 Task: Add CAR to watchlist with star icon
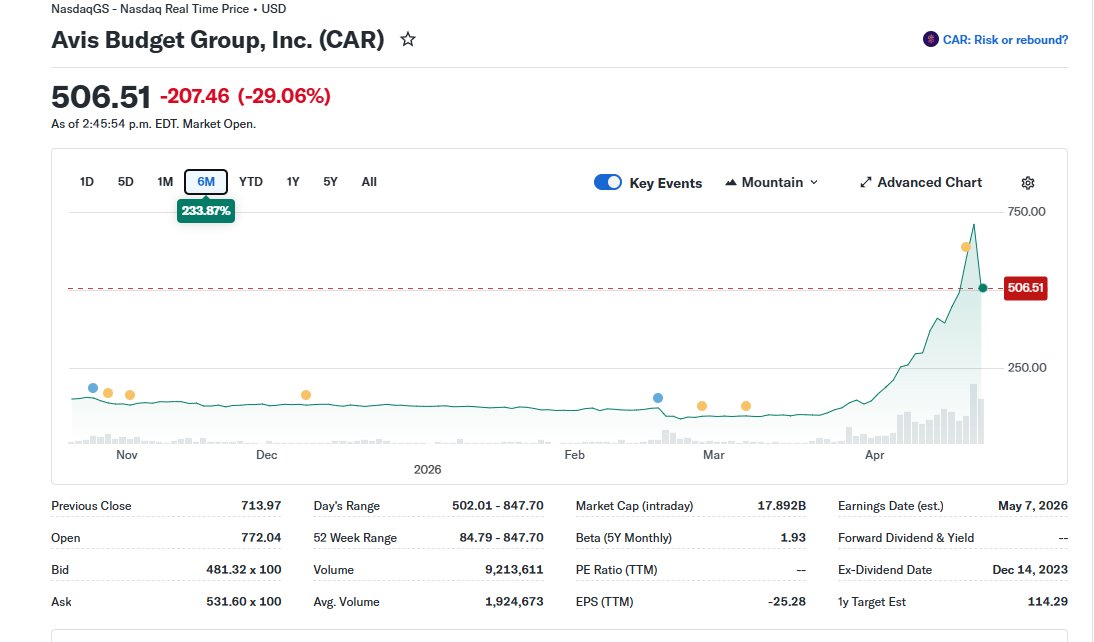coord(407,39)
